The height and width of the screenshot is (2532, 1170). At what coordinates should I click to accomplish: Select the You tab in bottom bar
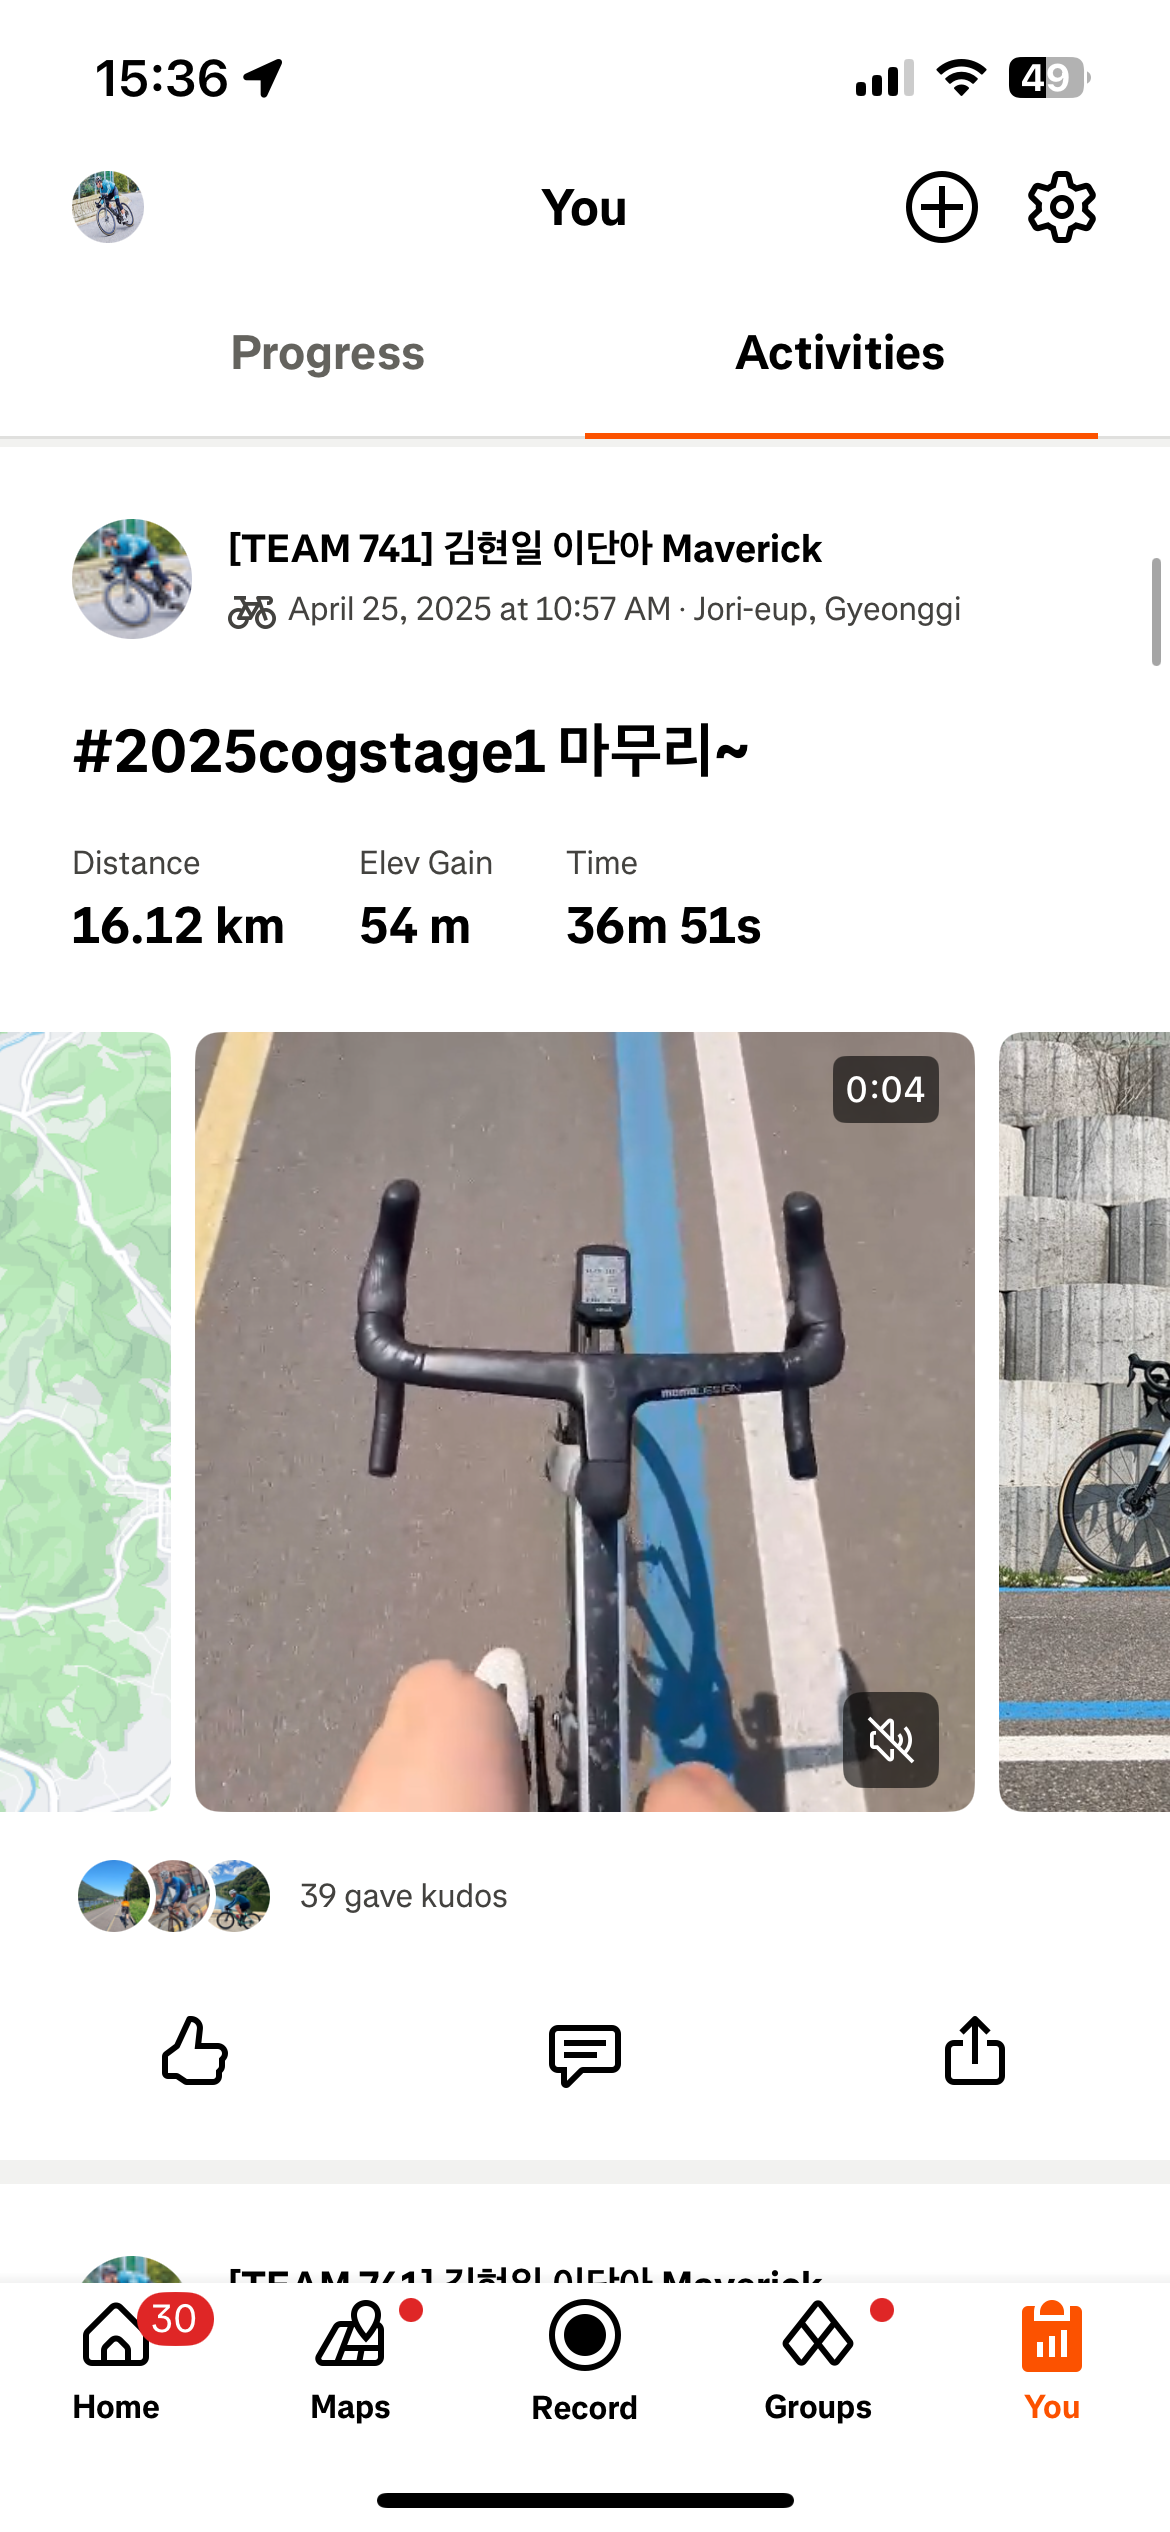pos(1052,2361)
